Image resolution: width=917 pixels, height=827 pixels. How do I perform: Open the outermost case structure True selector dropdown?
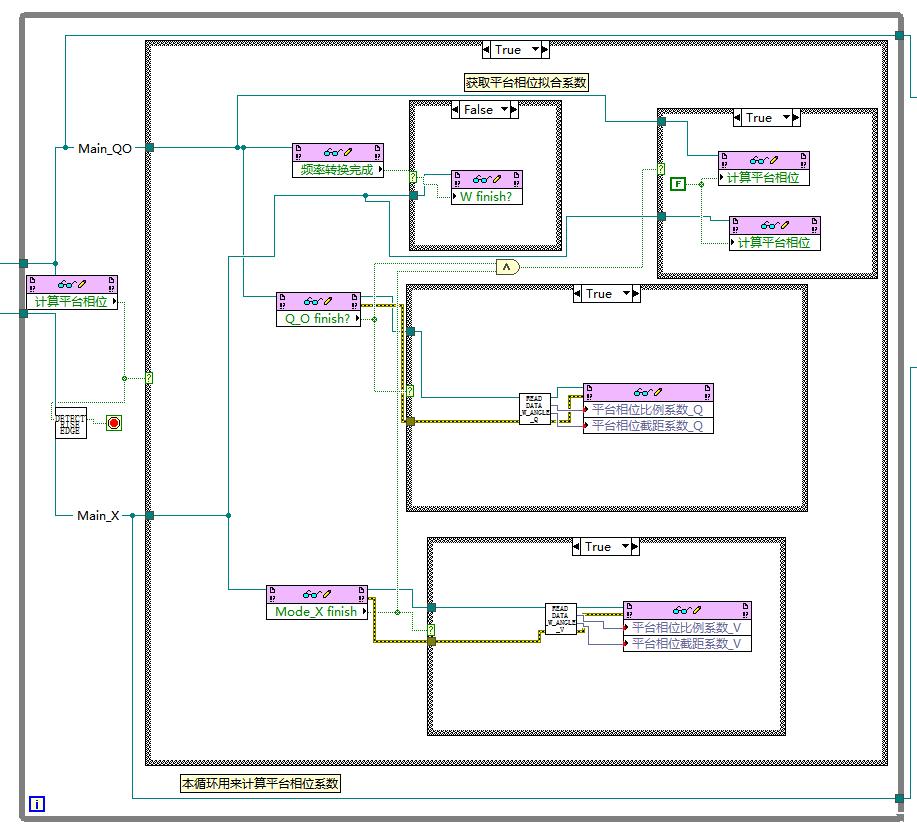tap(535, 49)
